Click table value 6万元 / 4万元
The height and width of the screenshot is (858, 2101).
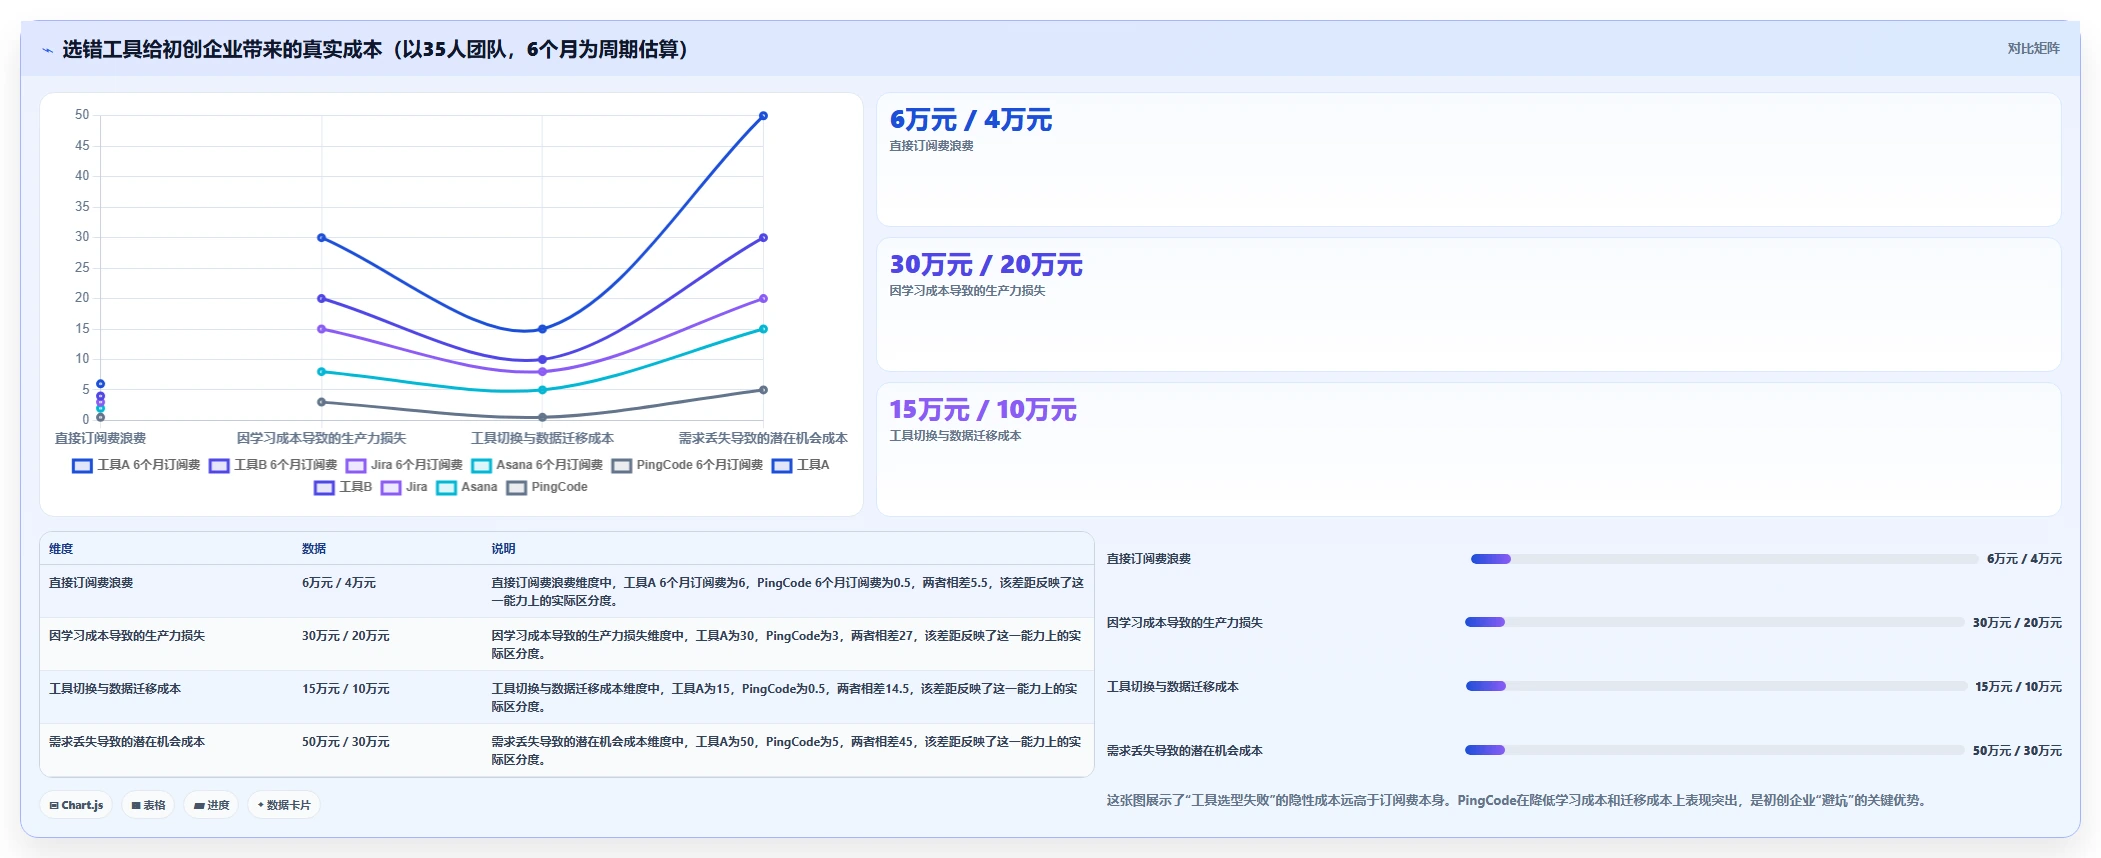[339, 583]
